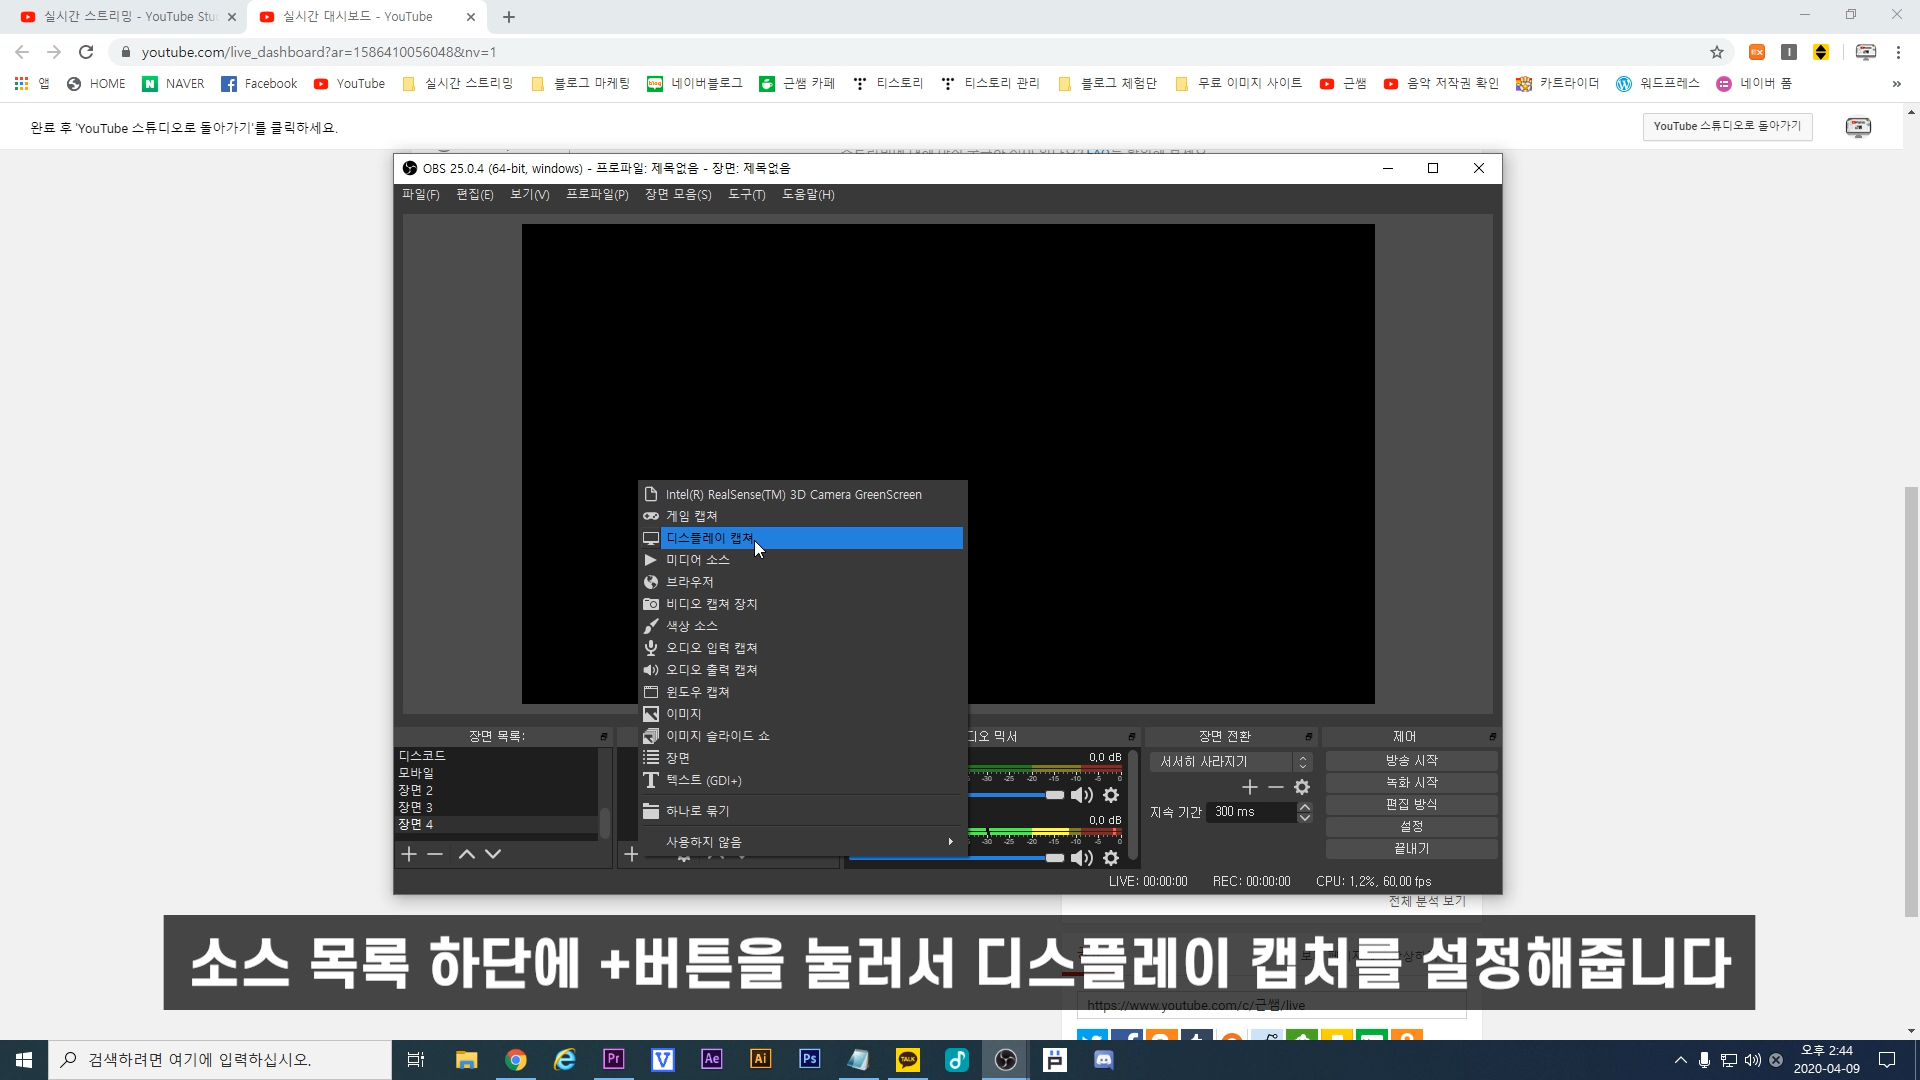Open transition properties gear icon
The height and width of the screenshot is (1080, 1920).
(x=1302, y=788)
